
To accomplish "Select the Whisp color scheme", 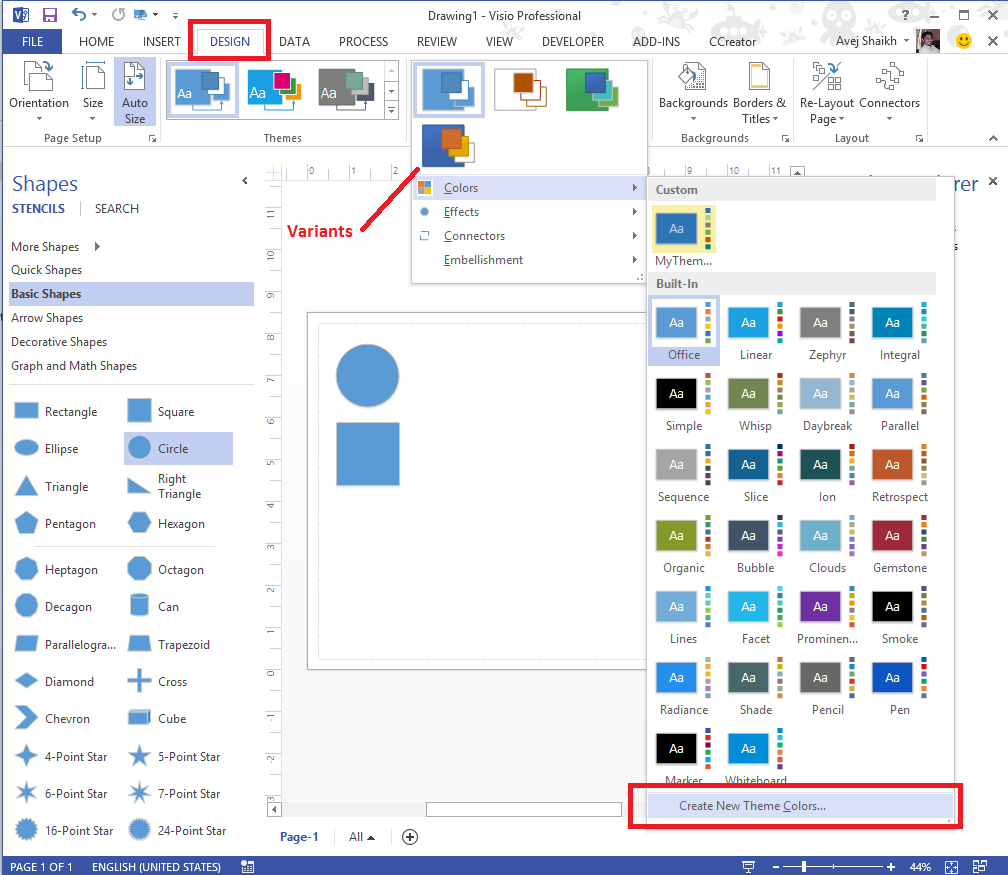I will 756,402.
